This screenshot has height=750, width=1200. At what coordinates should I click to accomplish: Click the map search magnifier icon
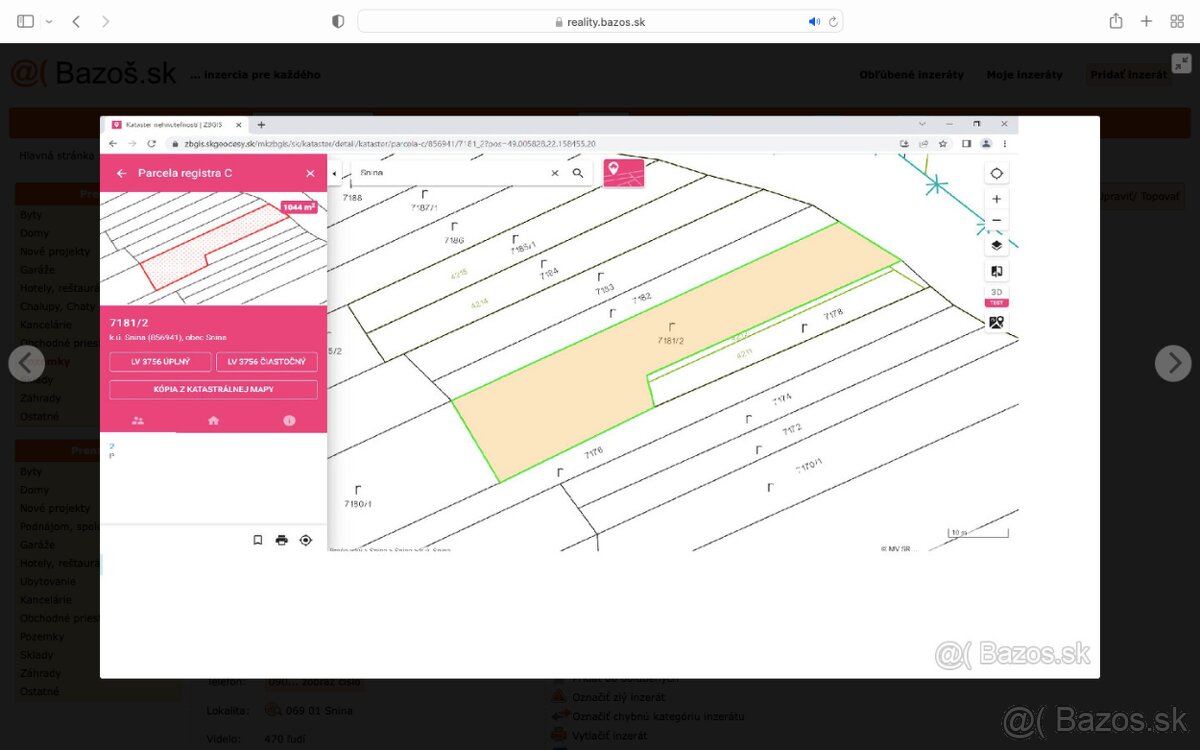pyautogui.click(x=578, y=173)
